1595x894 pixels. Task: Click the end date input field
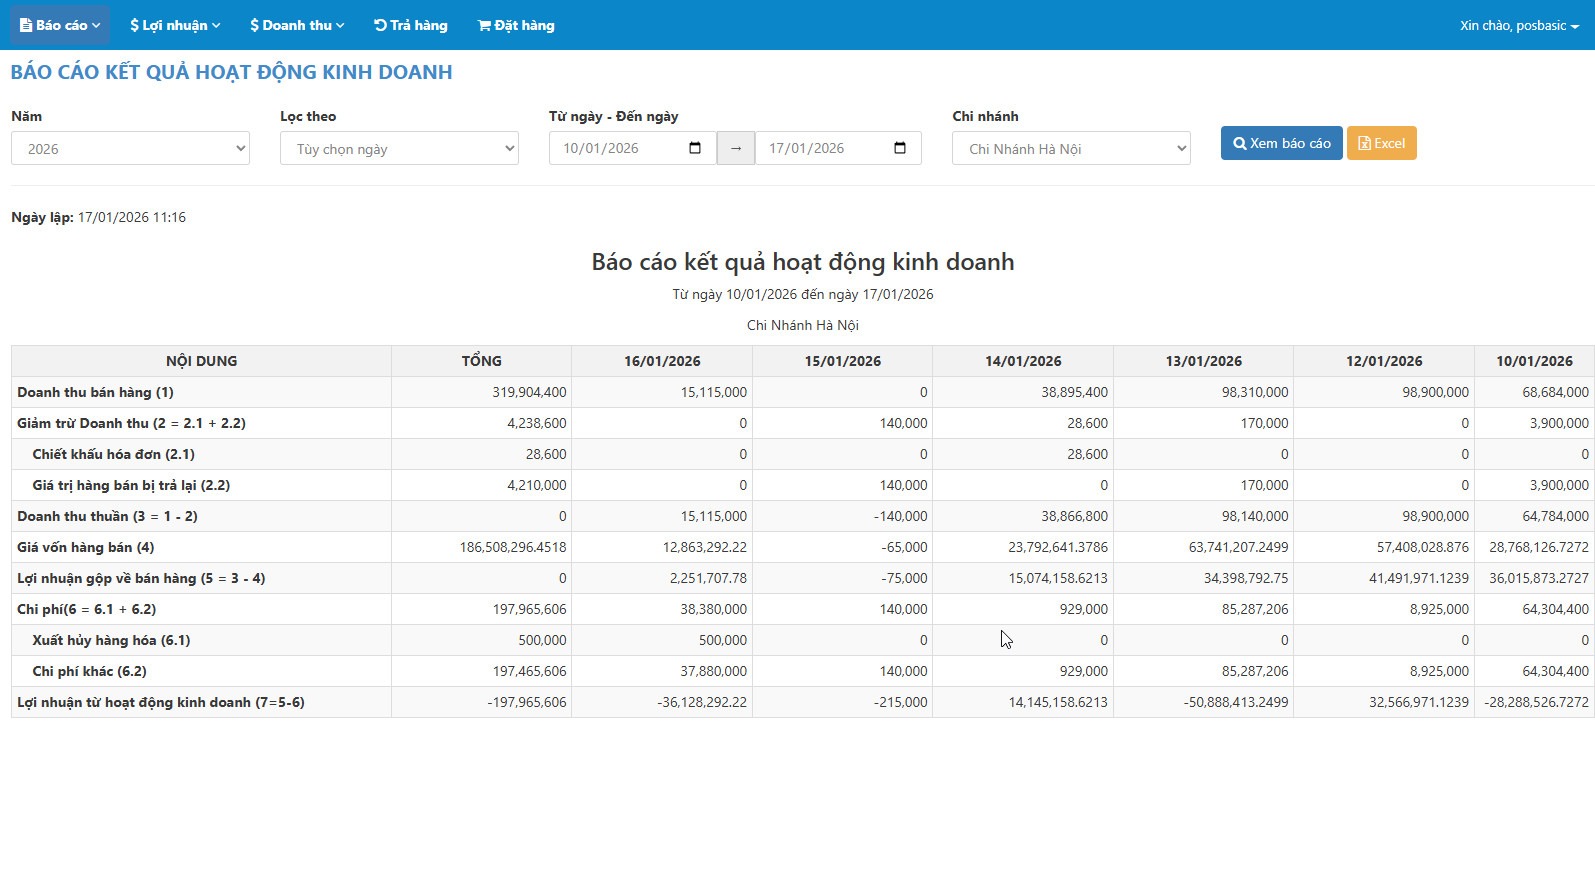[x=826, y=148]
